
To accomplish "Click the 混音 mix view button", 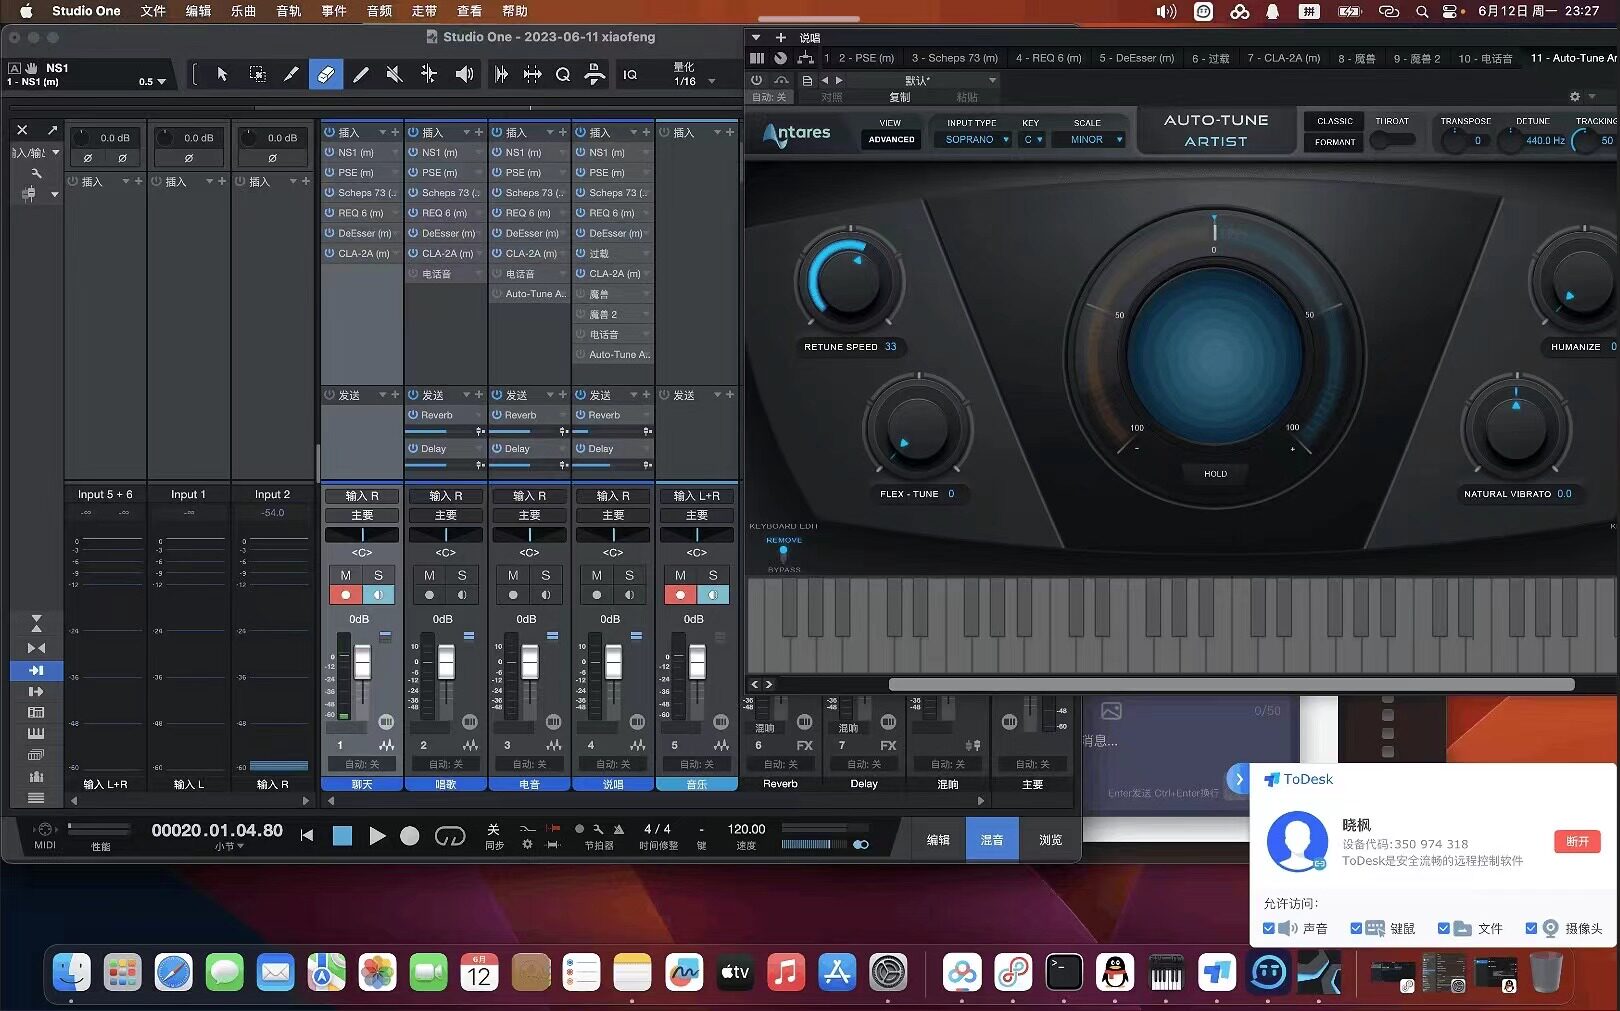I will click(x=992, y=840).
